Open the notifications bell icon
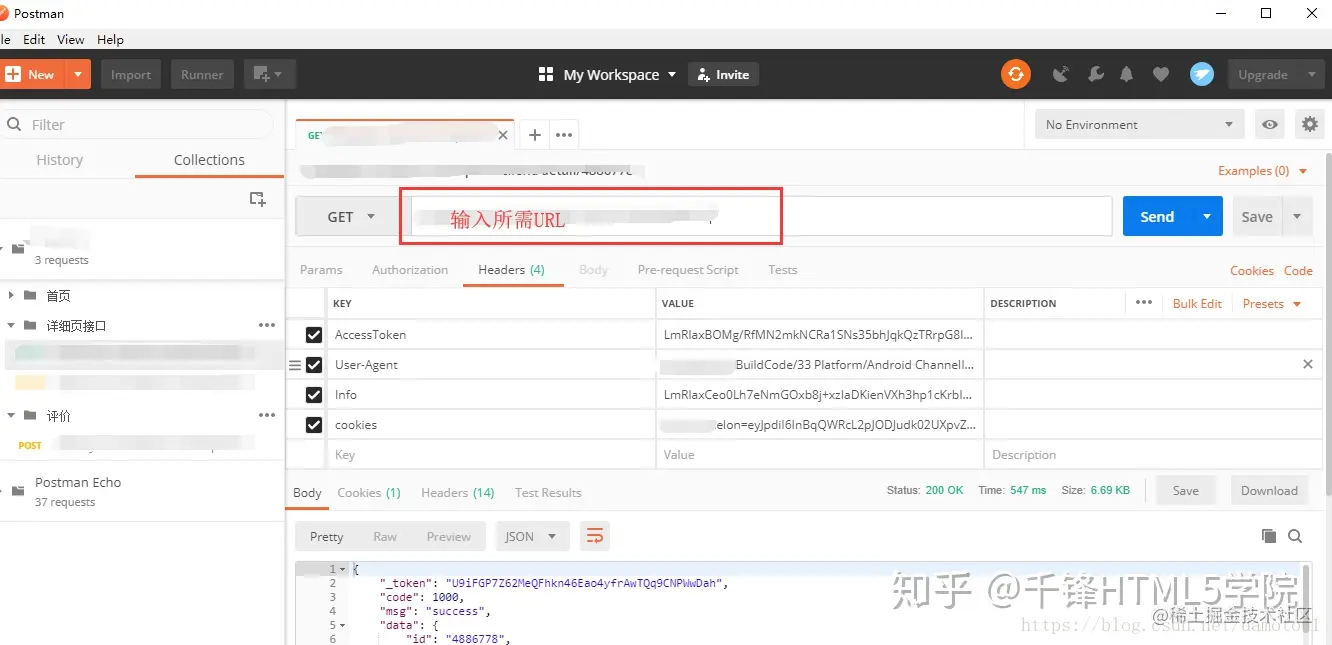 point(1127,75)
